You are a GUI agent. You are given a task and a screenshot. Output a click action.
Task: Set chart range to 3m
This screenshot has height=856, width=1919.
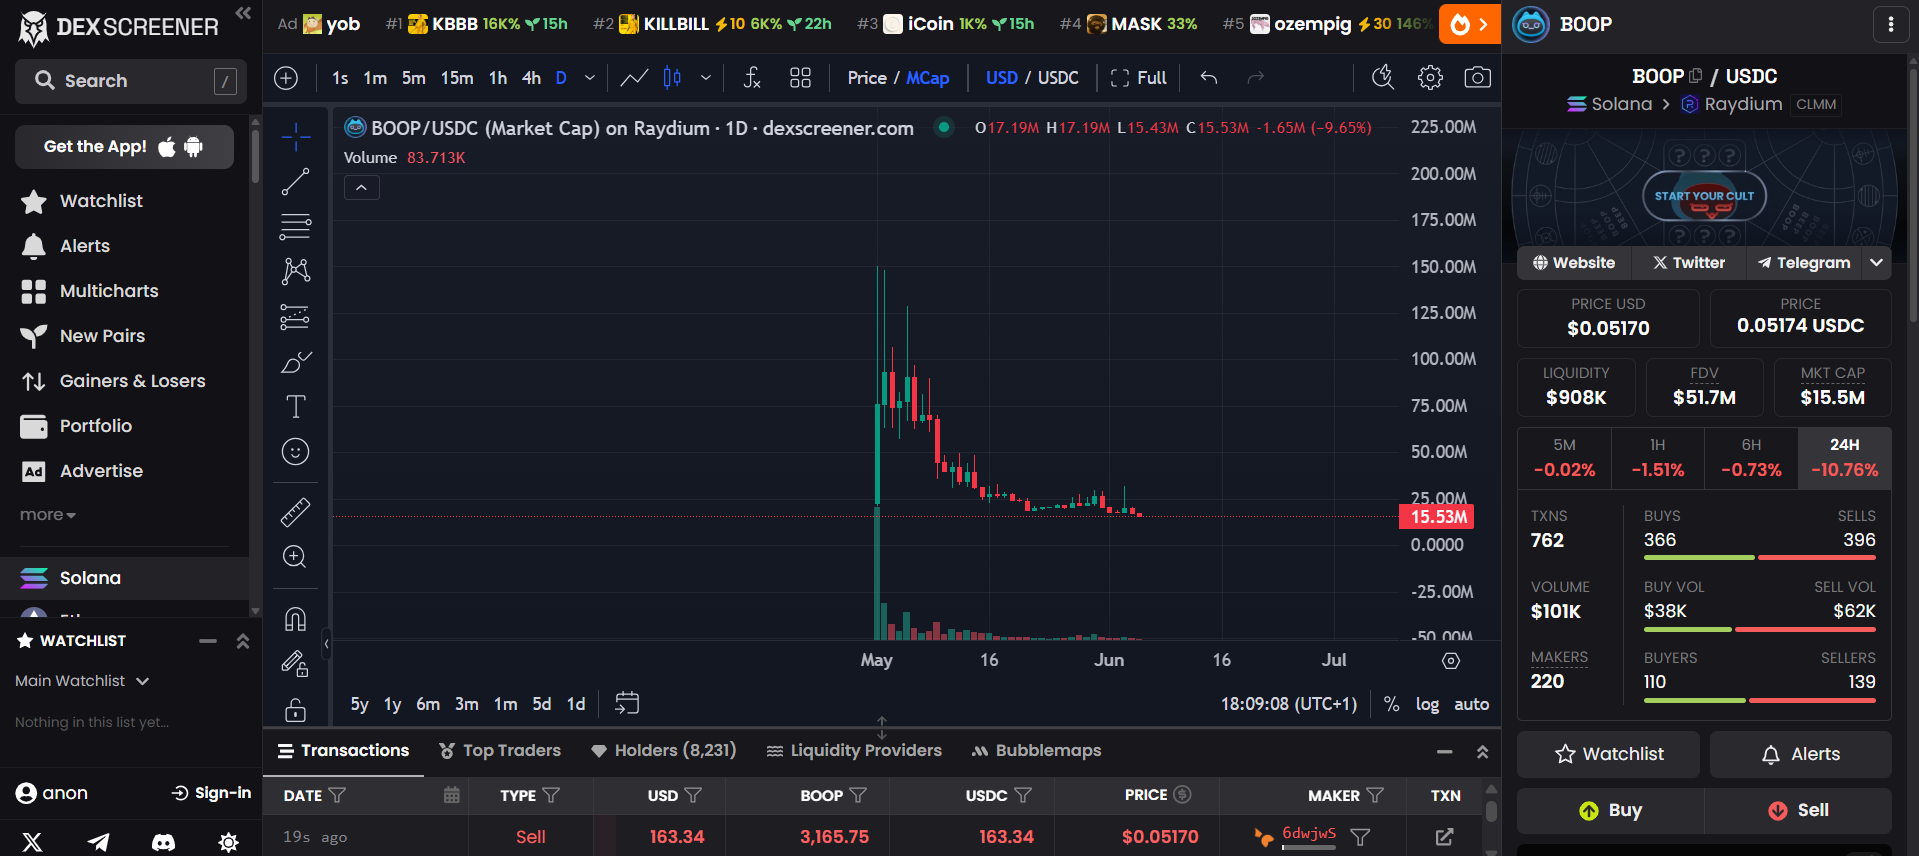tap(466, 704)
